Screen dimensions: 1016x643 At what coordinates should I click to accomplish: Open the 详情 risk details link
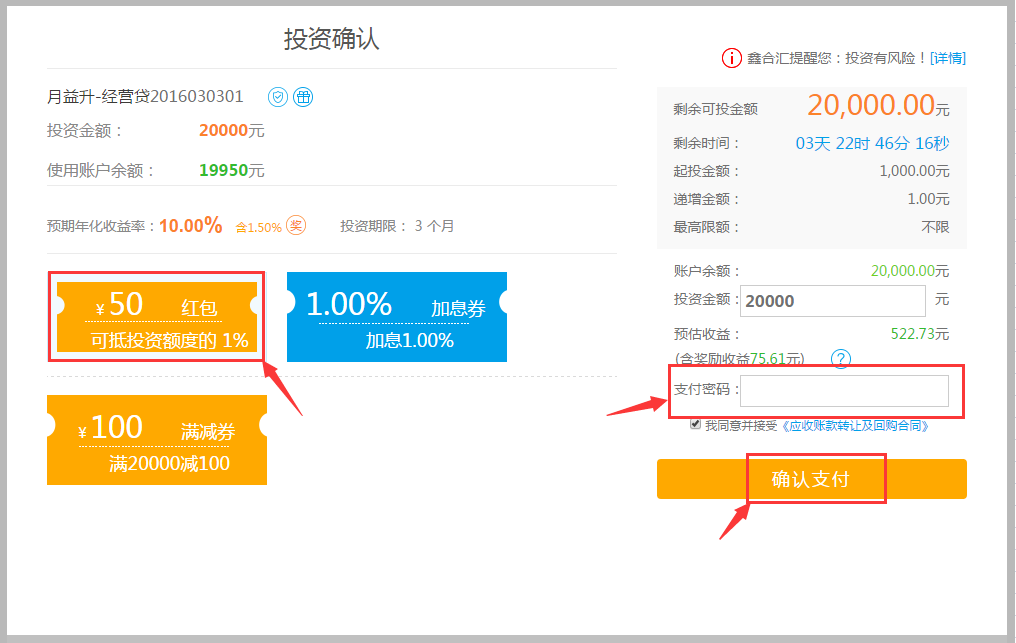947,58
